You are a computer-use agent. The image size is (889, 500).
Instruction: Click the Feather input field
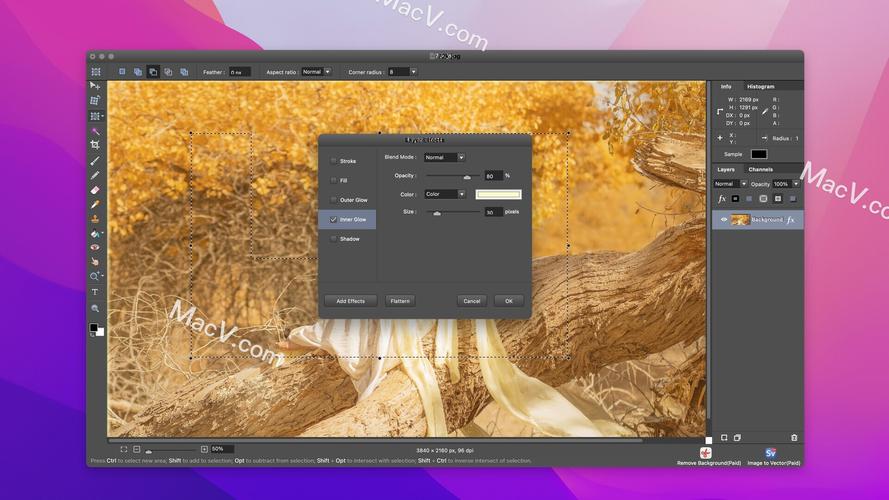tap(239, 72)
